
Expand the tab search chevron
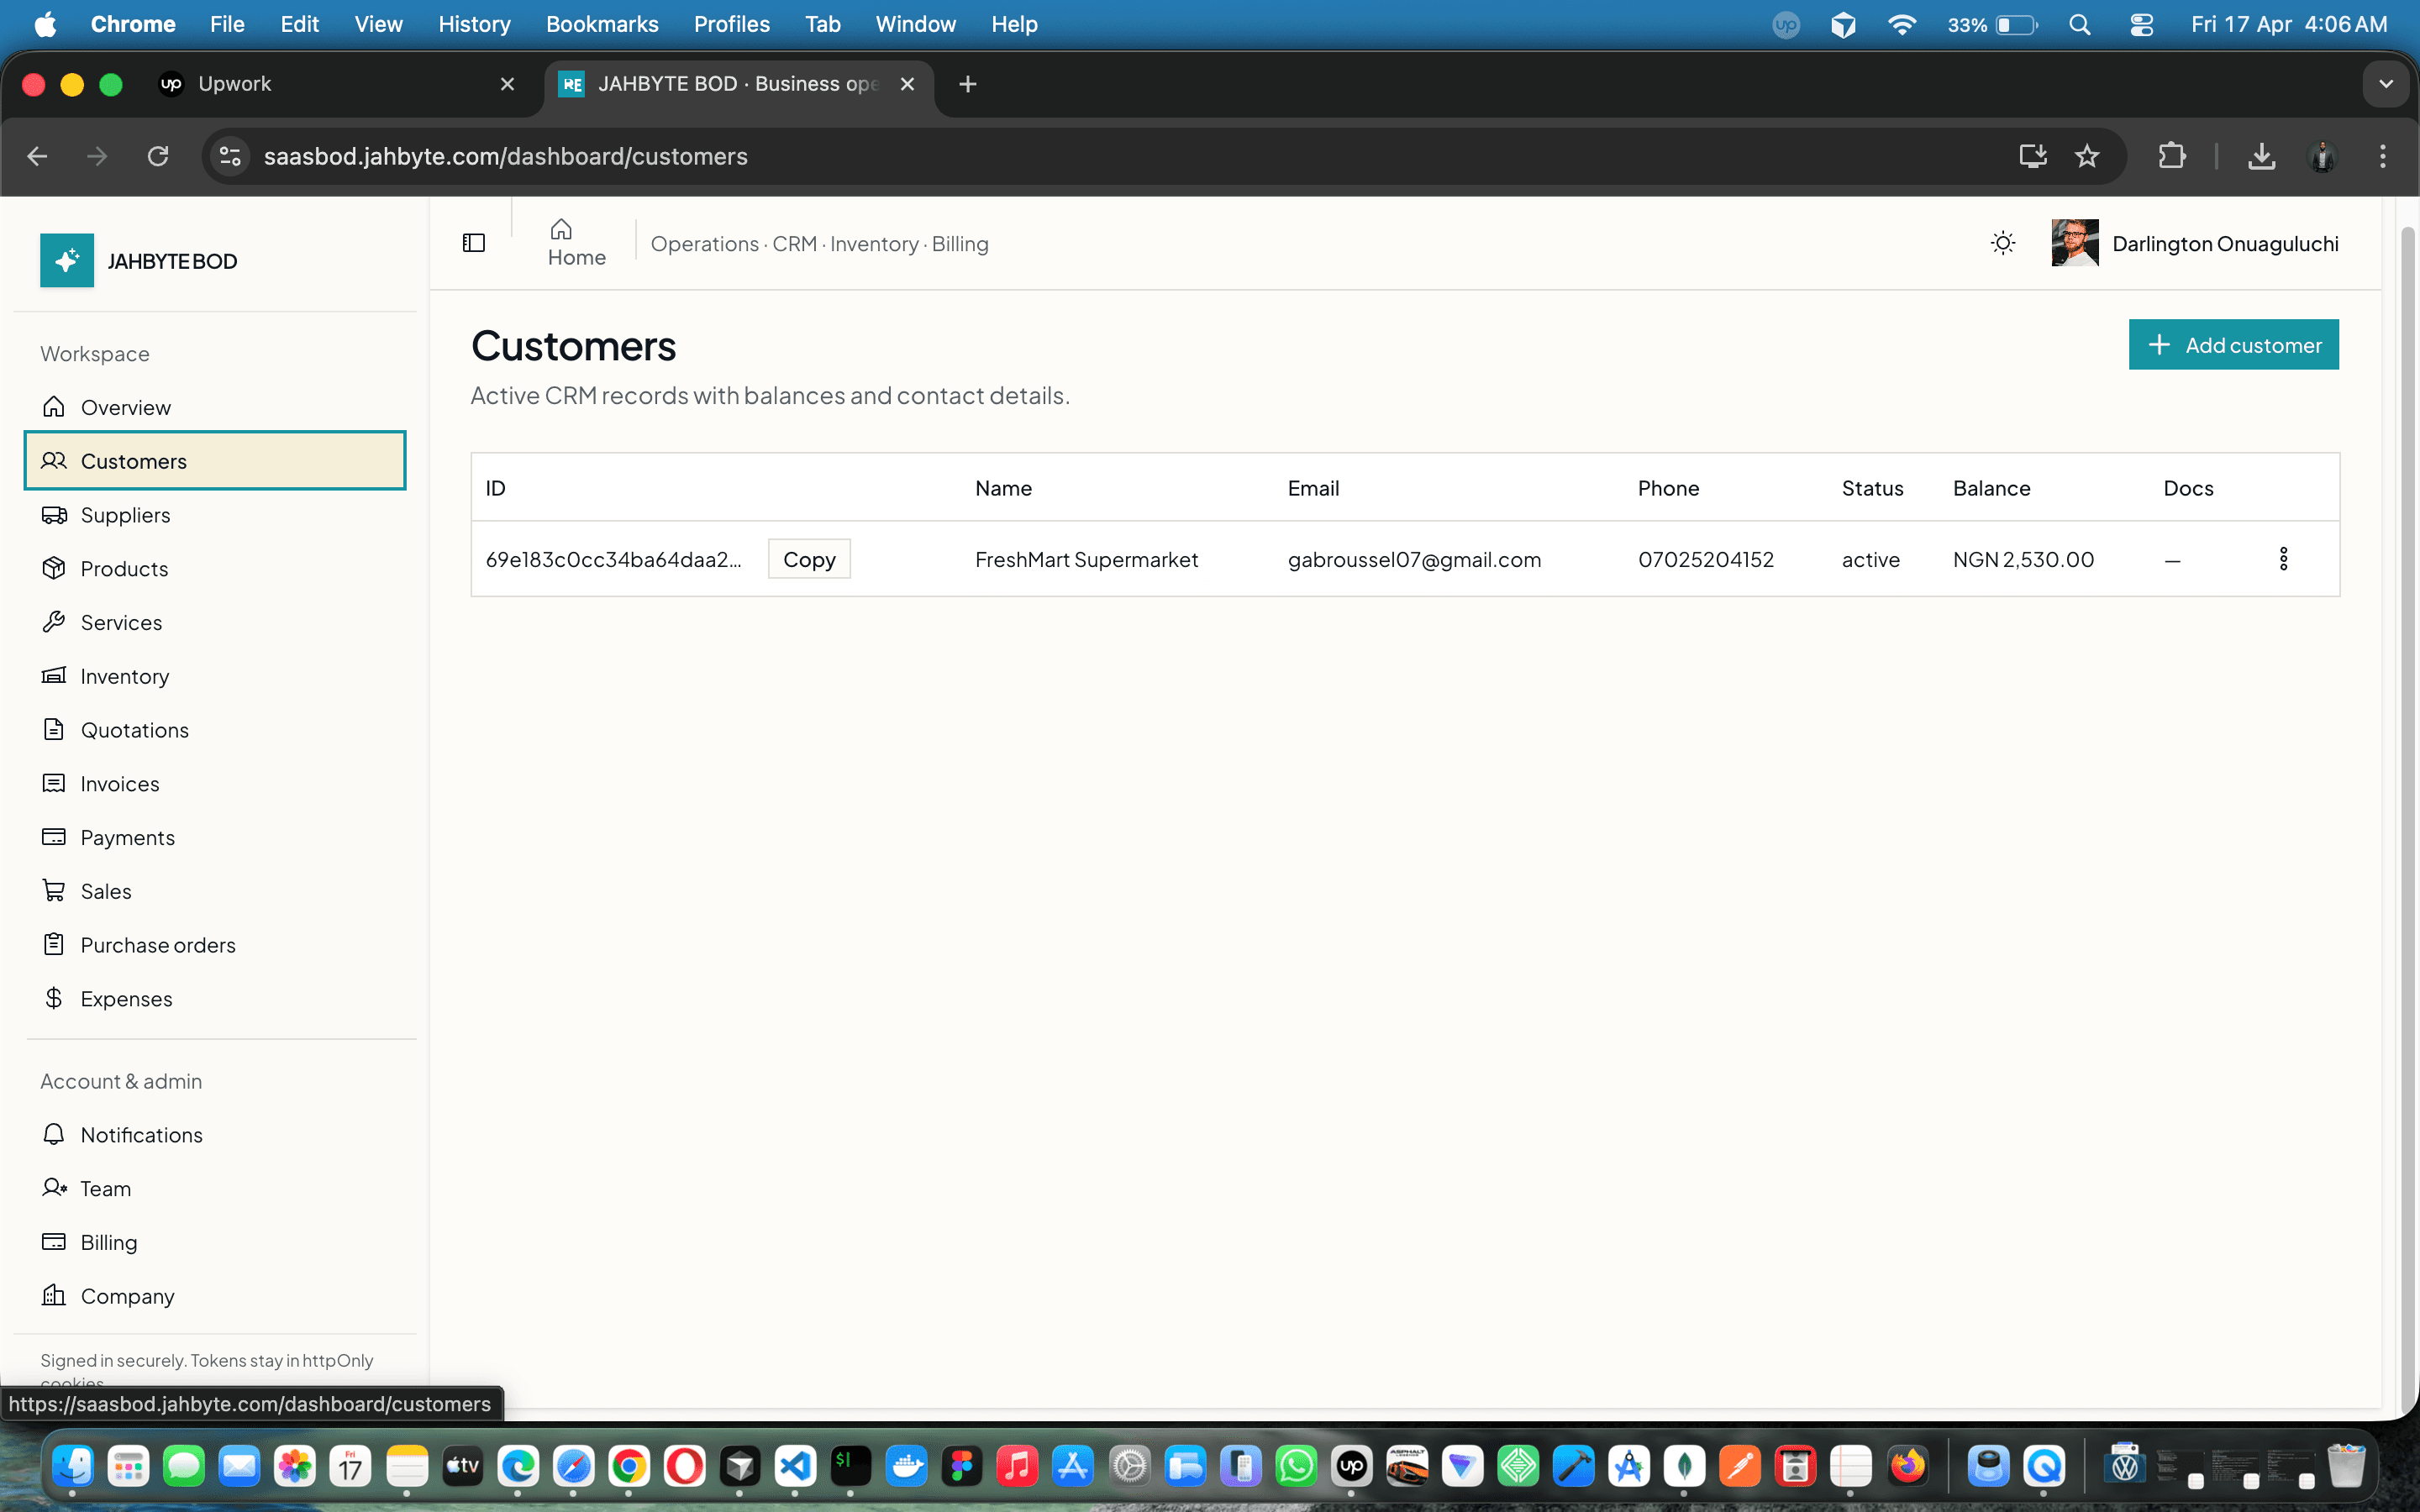[x=2387, y=84]
